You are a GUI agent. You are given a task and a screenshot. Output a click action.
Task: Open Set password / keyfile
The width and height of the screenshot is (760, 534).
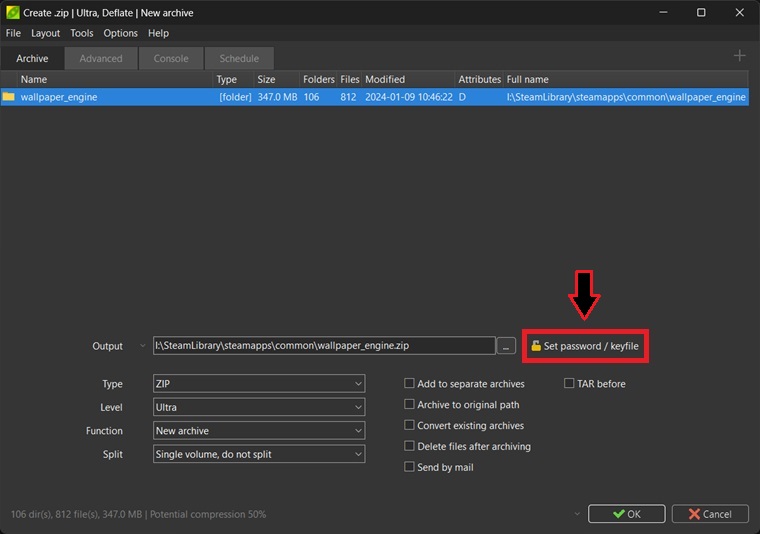pos(585,346)
